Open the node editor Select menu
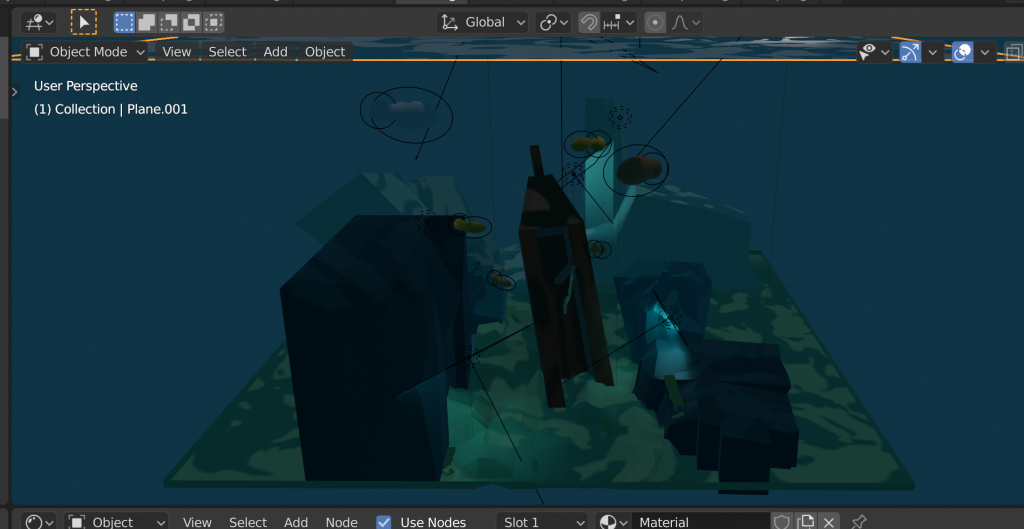The width and height of the screenshot is (1024, 529). point(248,522)
